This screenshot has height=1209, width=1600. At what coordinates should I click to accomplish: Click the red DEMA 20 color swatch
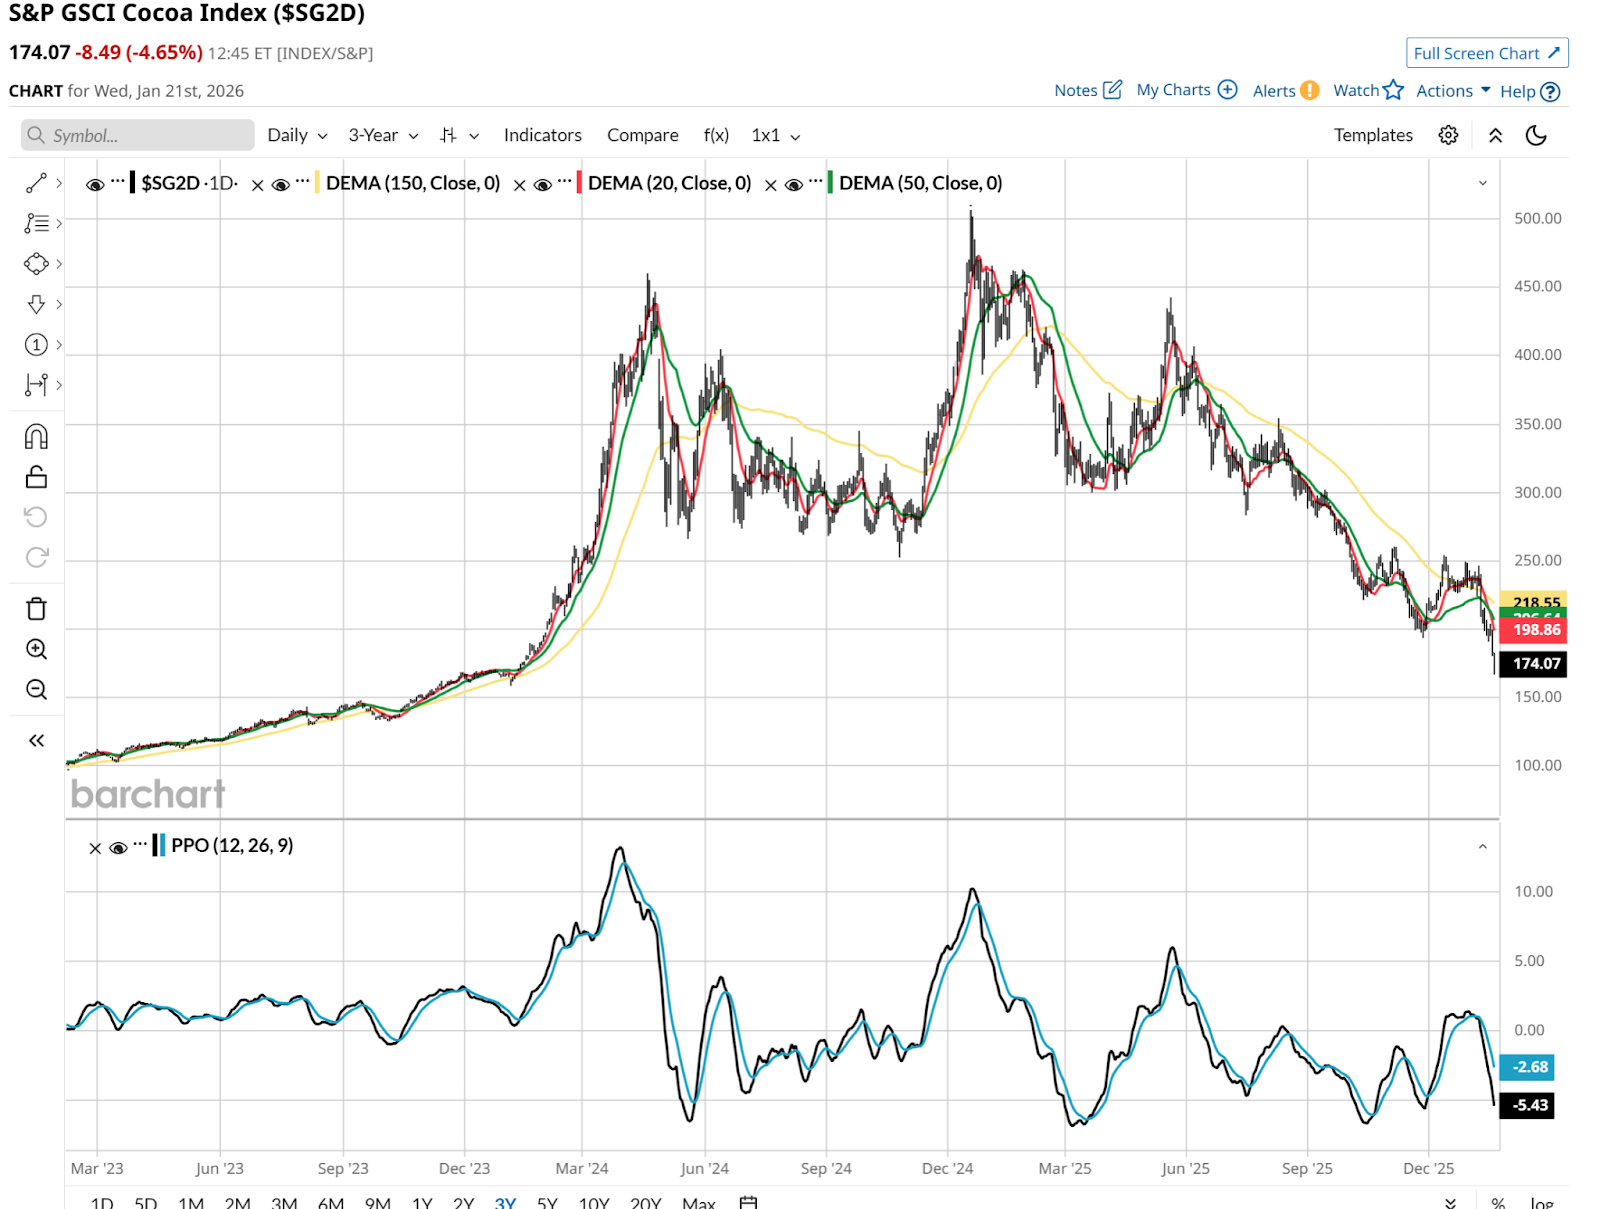(579, 183)
